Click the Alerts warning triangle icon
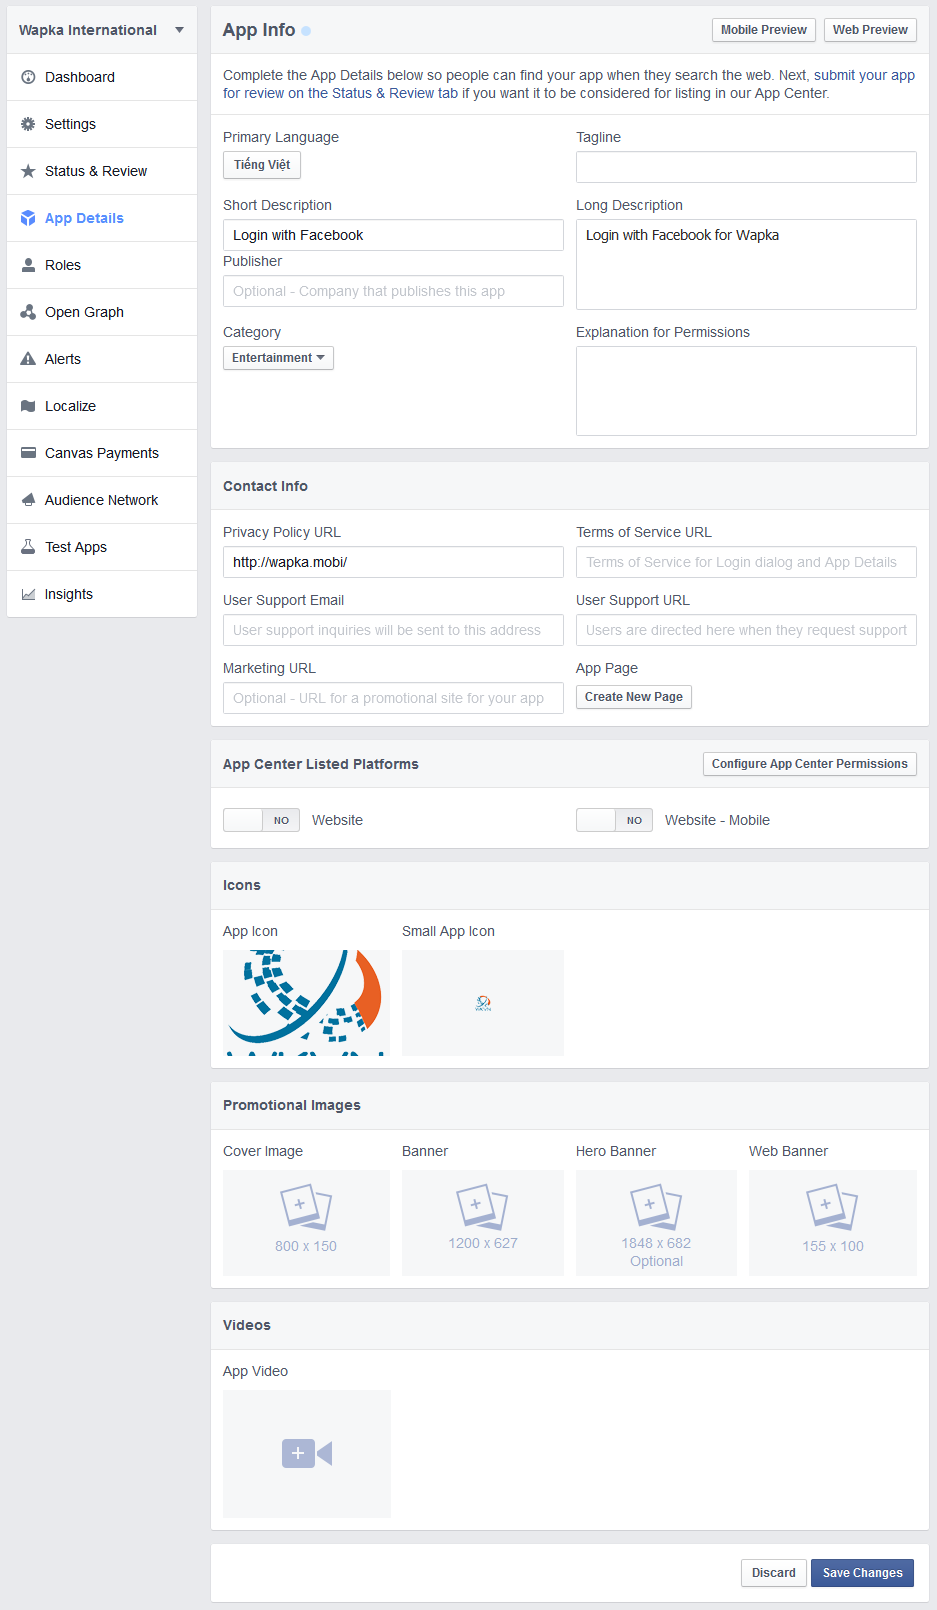937x1610 pixels. tap(28, 359)
